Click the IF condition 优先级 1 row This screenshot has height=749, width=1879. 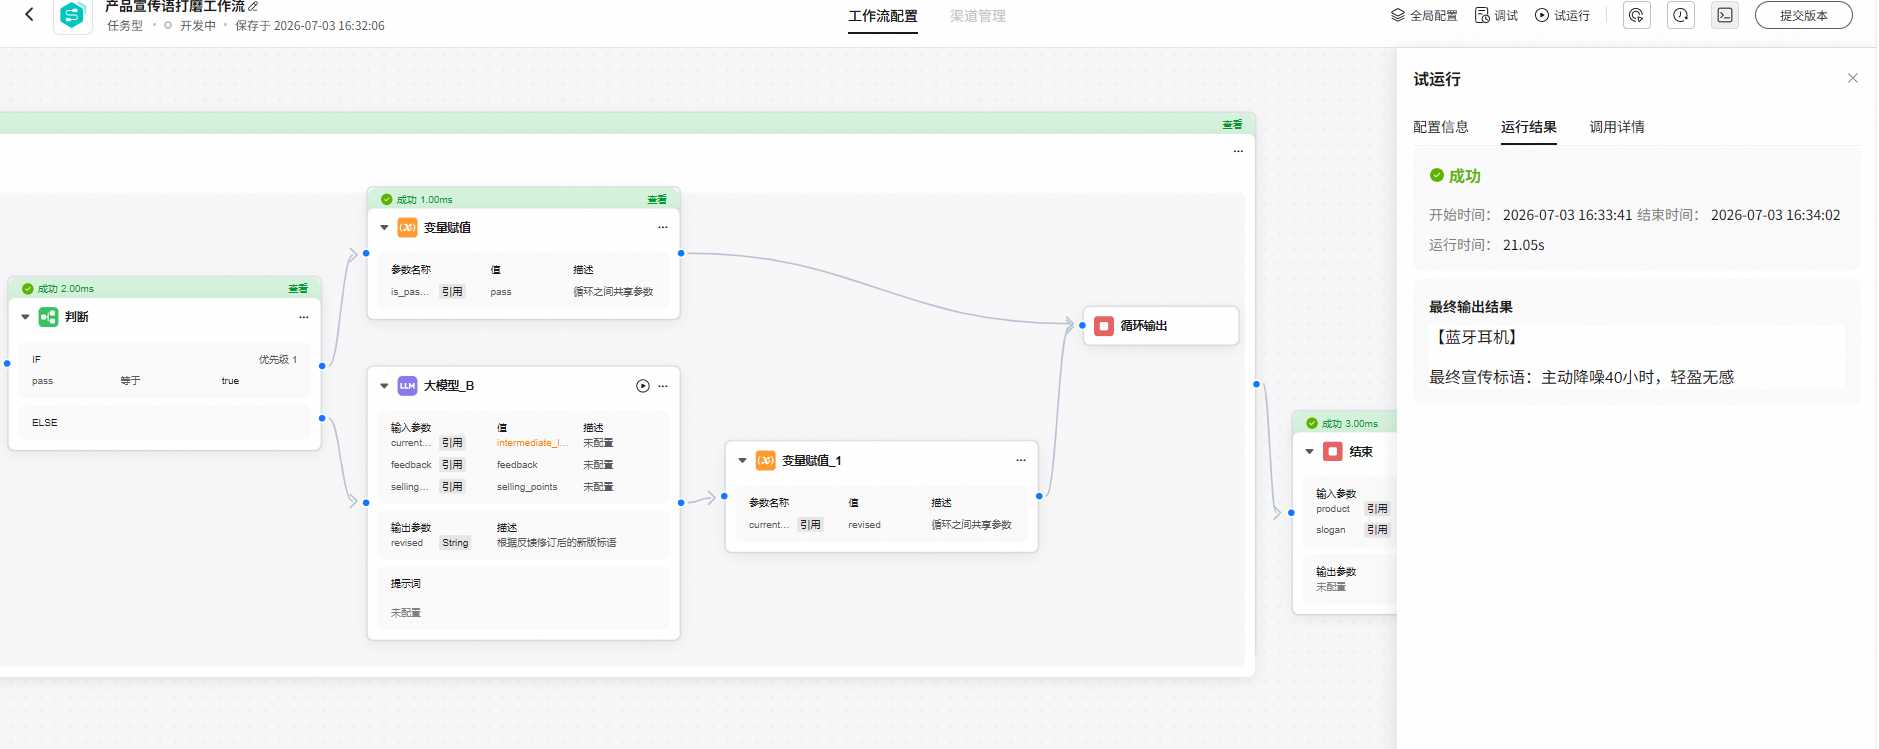click(x=164, y=370)
